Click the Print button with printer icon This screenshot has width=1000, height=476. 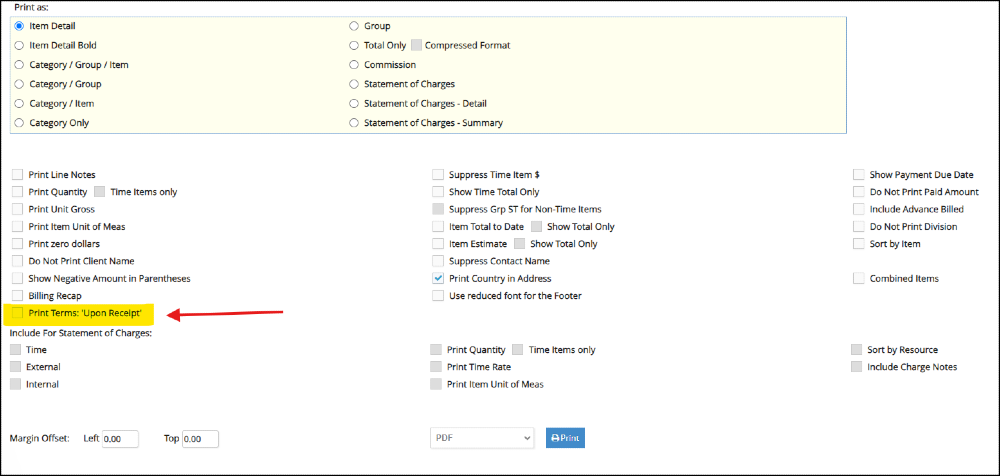[565, 438]
